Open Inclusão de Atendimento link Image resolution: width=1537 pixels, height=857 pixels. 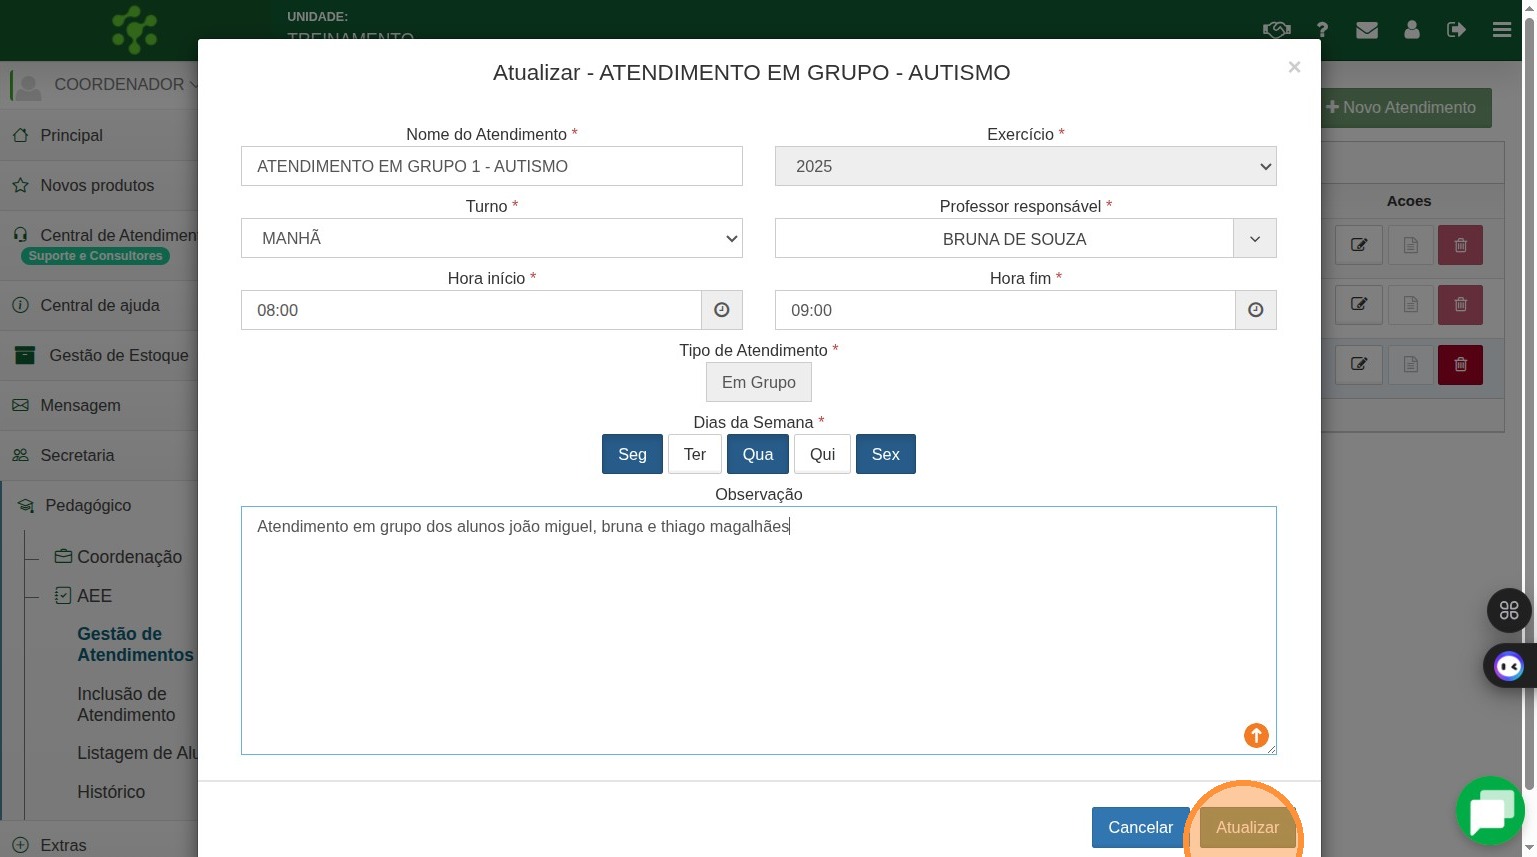126,704
